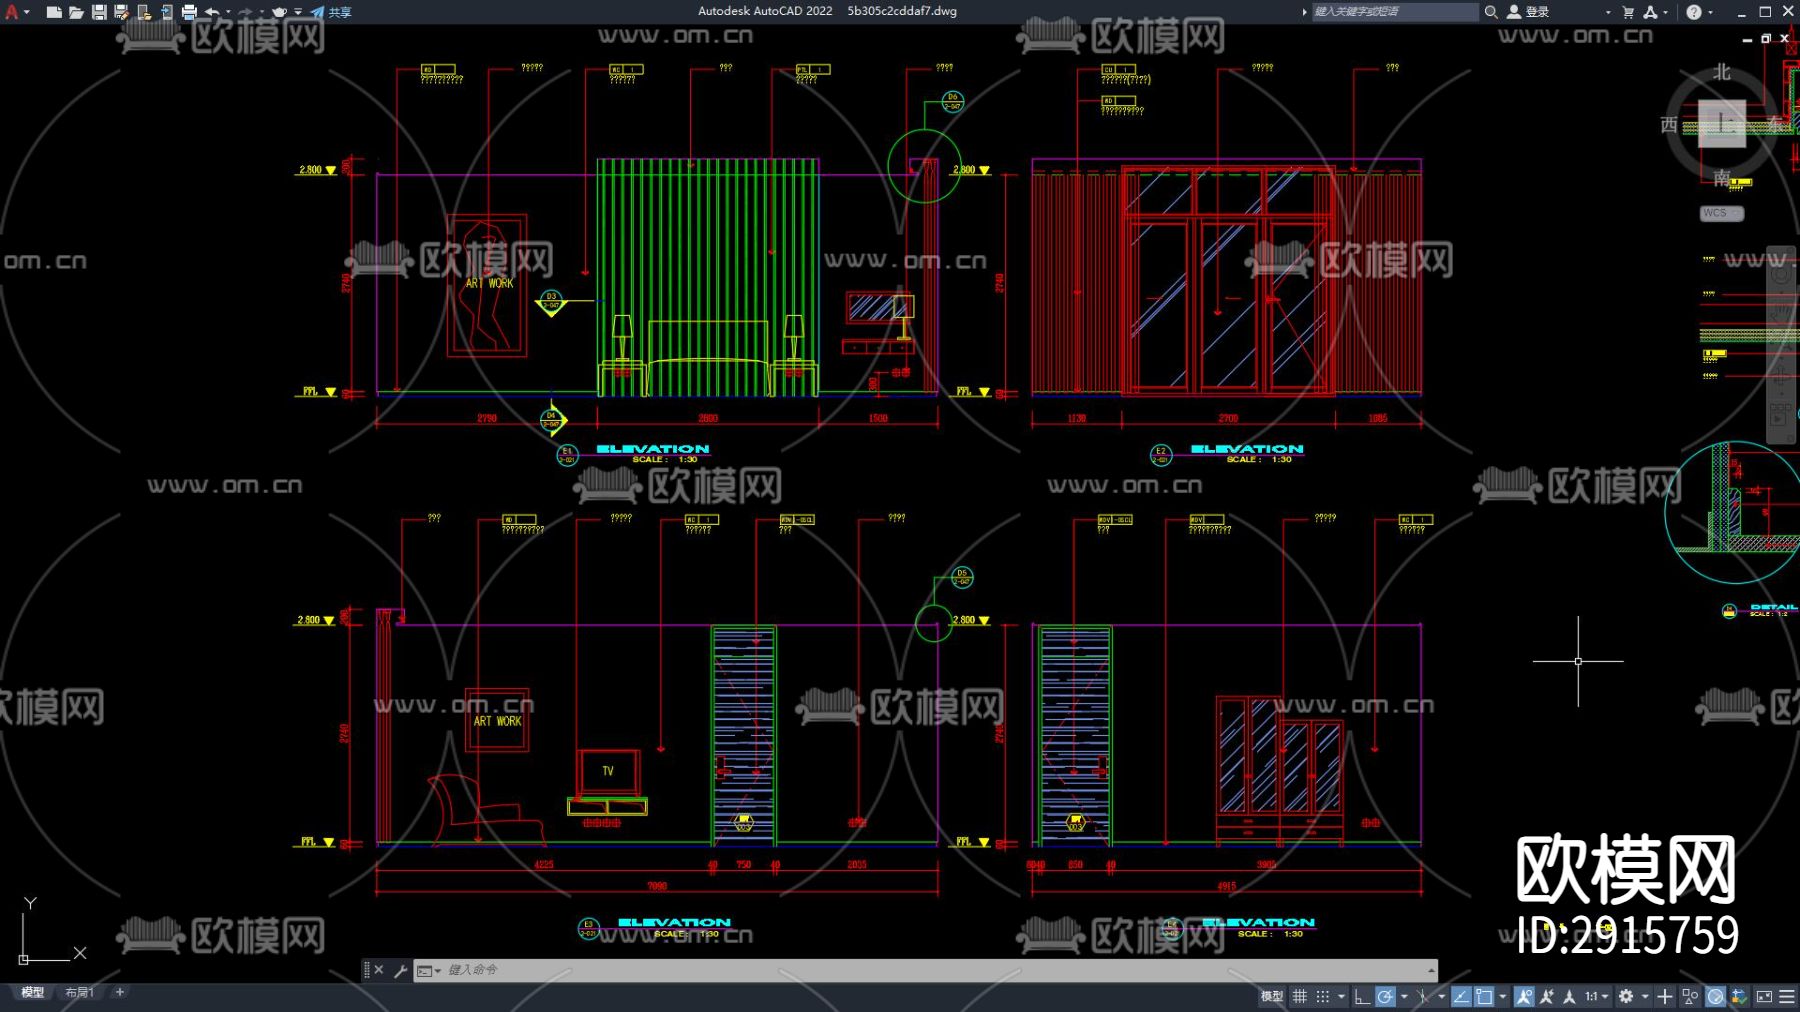The width and height of the screenshot is (1800, 1012).
Task: Toggle the grid display in the status bar
Action: tap(1300, 996)
